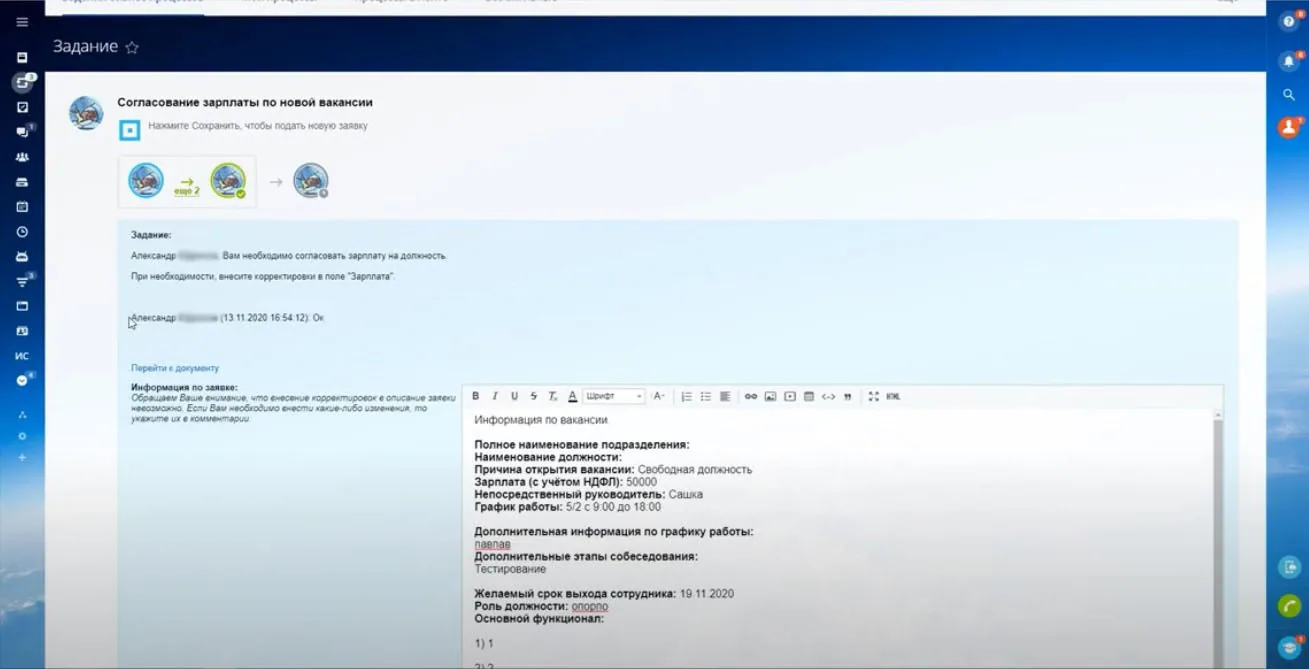Insert code block via toolbar
Viewport: 1309px width, 669px height.
828,396
